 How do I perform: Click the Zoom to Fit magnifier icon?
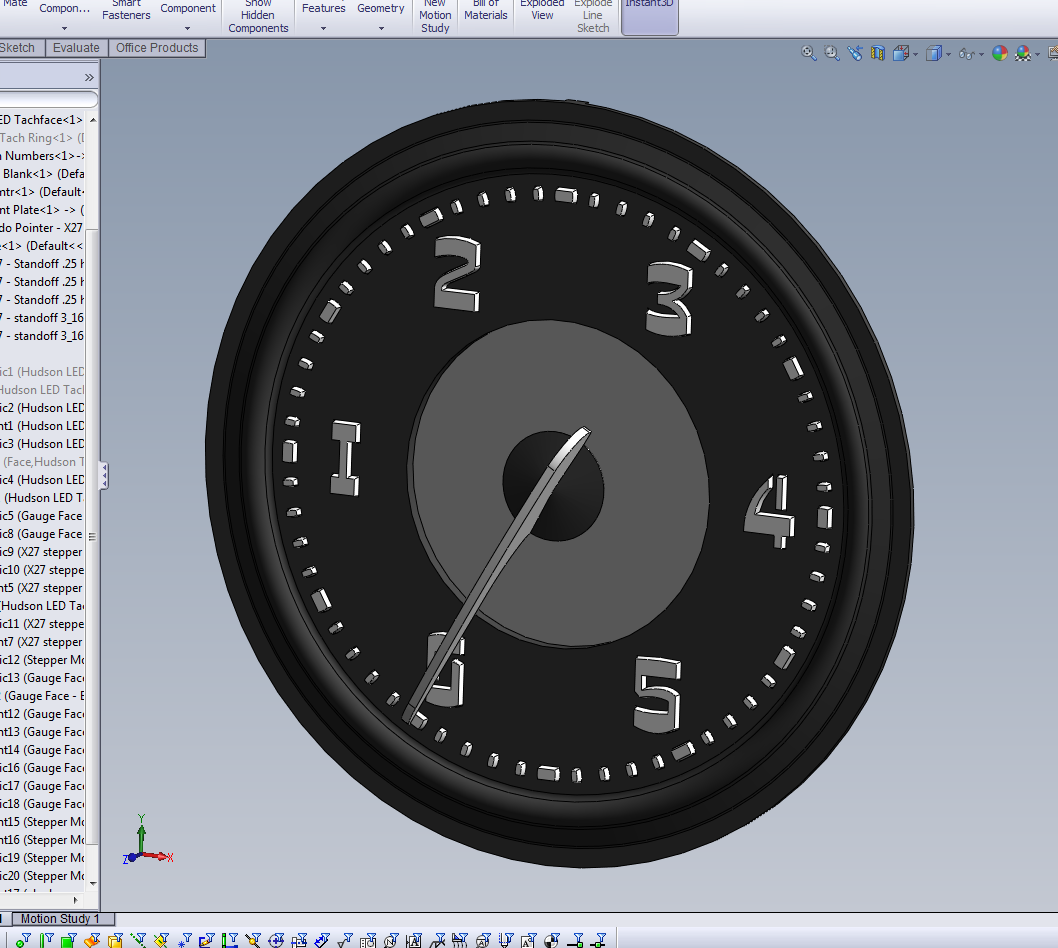point(809,54)
